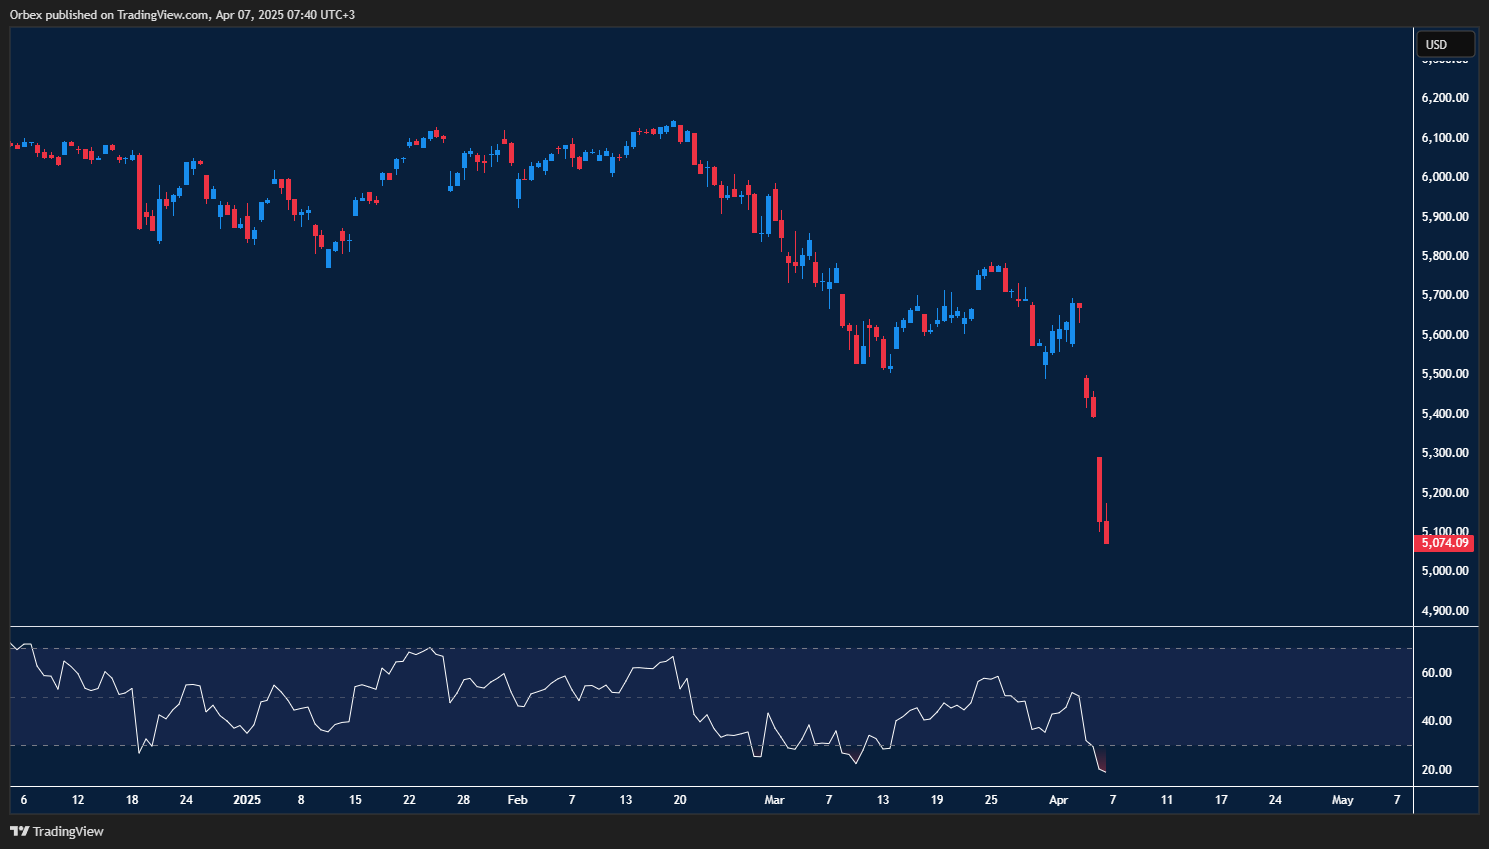The image size is (1489, 849).
Task: Click the red 5,074.09 current price label
Action: coord(1445,543)
